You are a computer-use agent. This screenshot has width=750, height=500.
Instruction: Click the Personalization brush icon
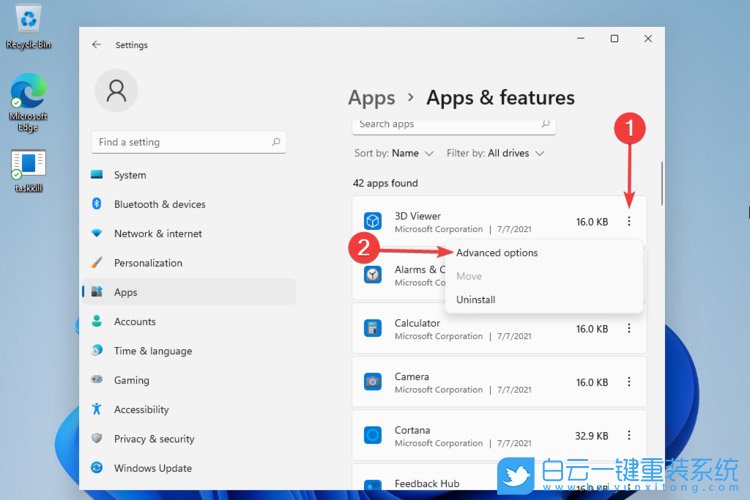point(97,262)
